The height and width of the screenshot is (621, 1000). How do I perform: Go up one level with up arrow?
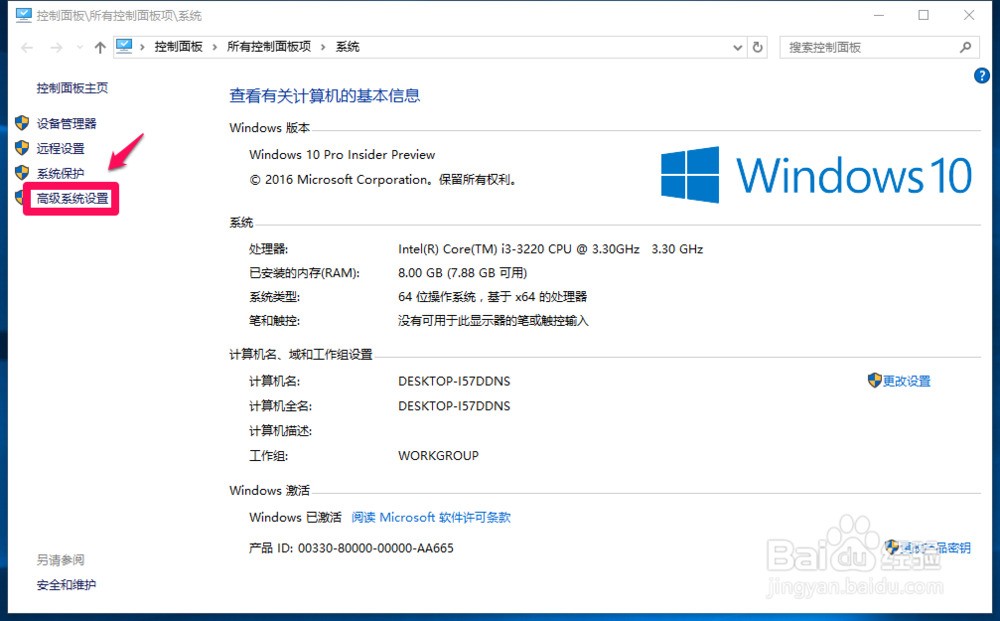[x=99, y=47]
